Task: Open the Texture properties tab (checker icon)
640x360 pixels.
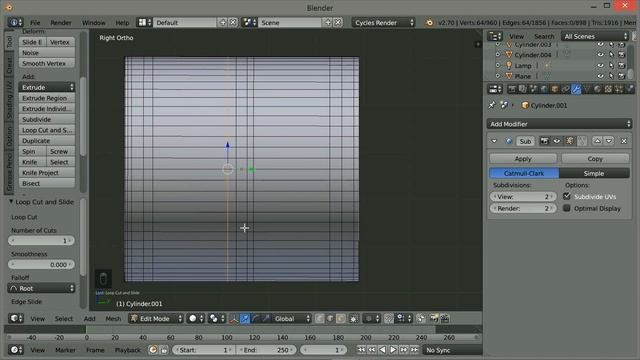Action: click(x=608, y=89)
